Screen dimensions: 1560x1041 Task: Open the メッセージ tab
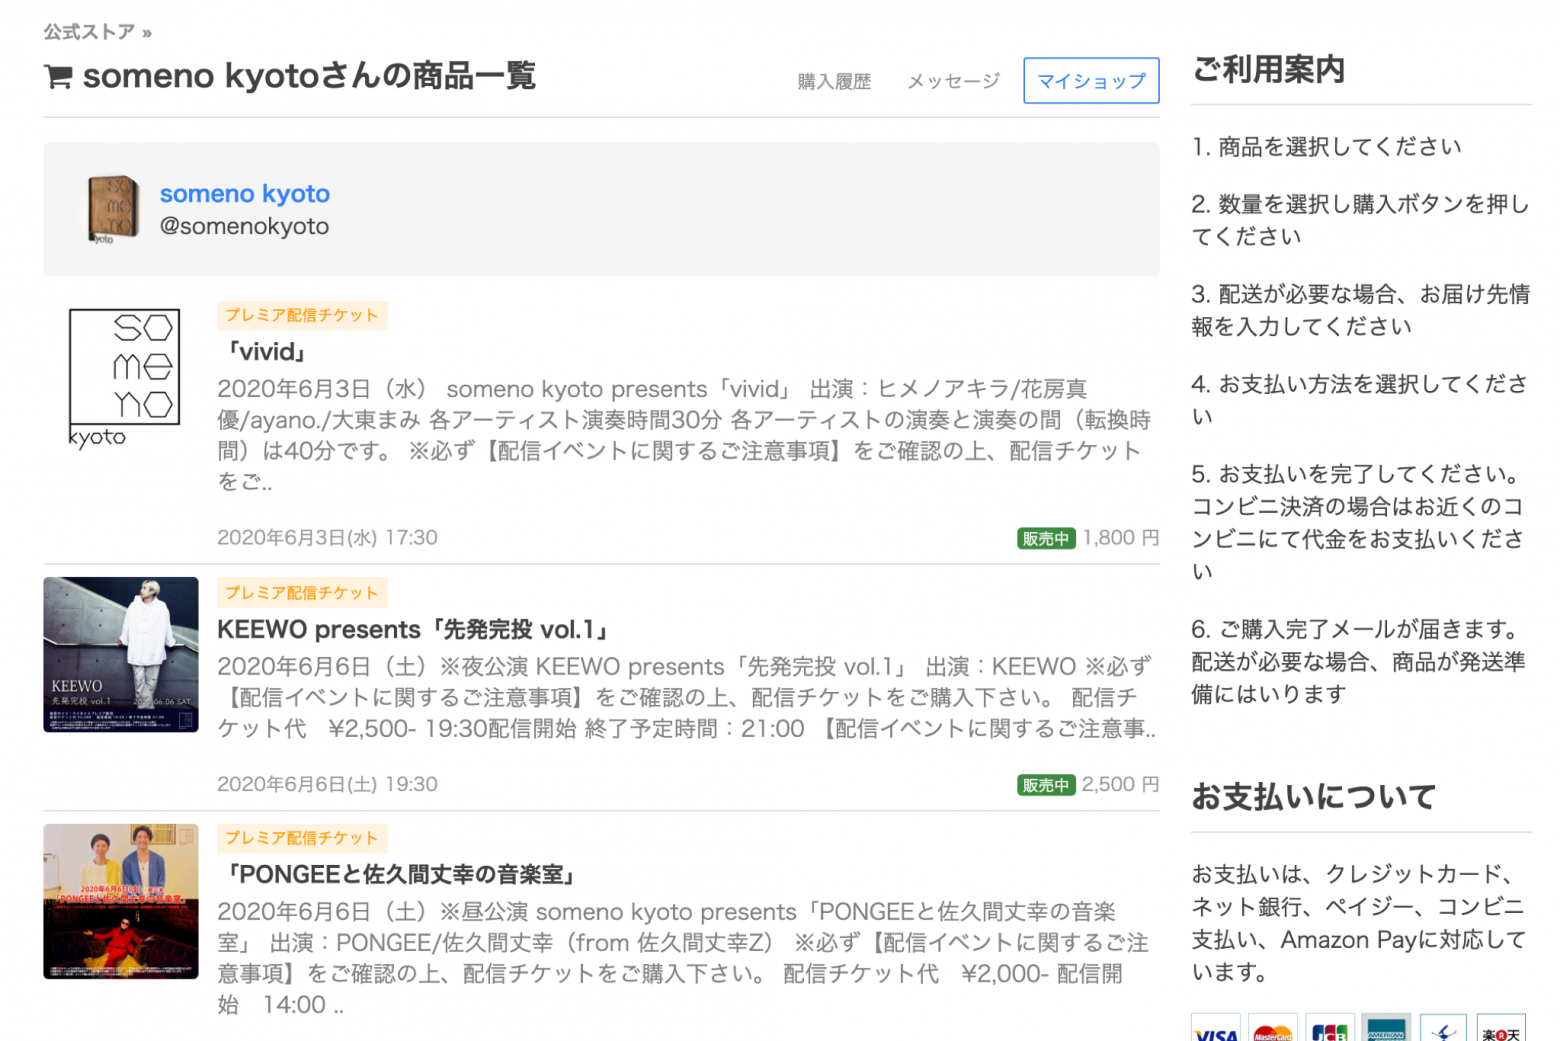click(x=953, y=81)
